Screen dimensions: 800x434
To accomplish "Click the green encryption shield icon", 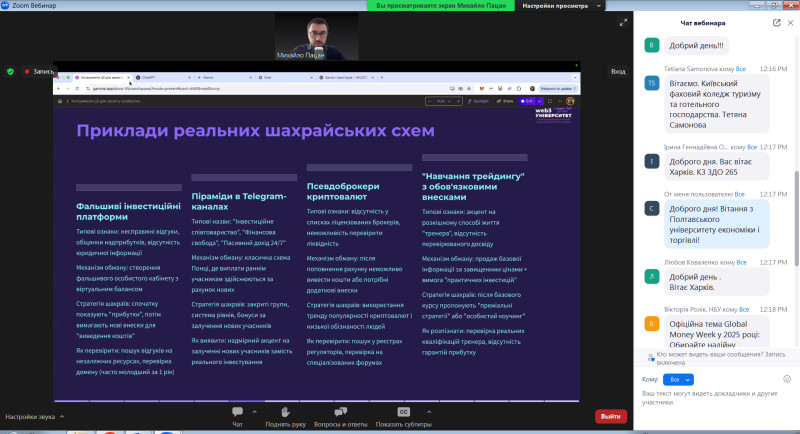I will (10, 71).
